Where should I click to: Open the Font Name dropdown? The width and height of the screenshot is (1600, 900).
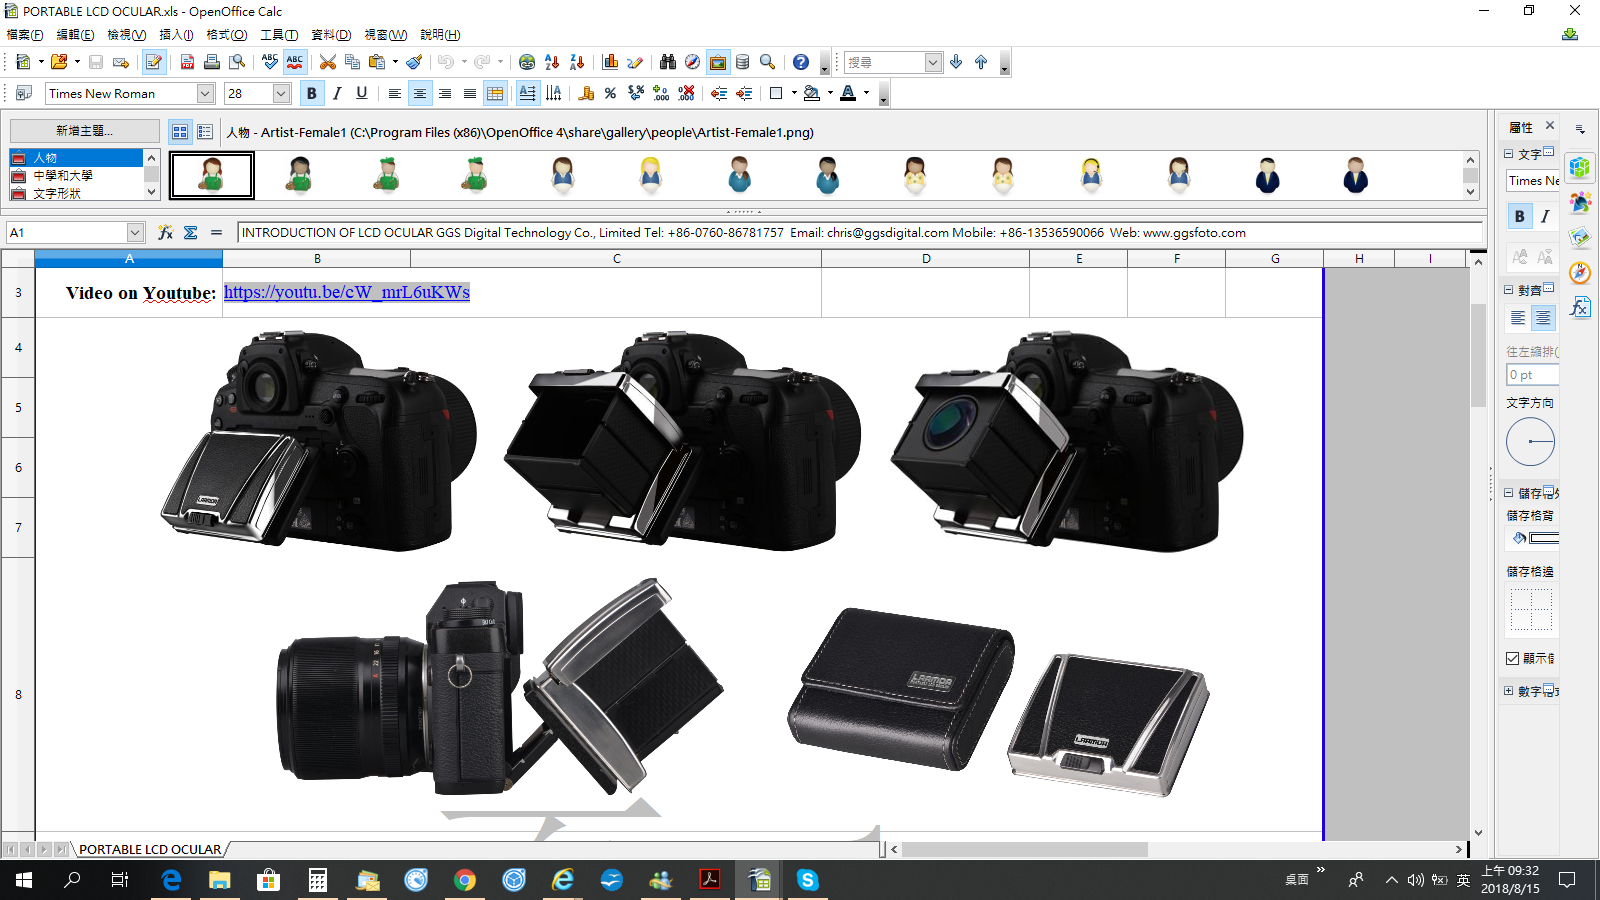(x=205, y=93)
